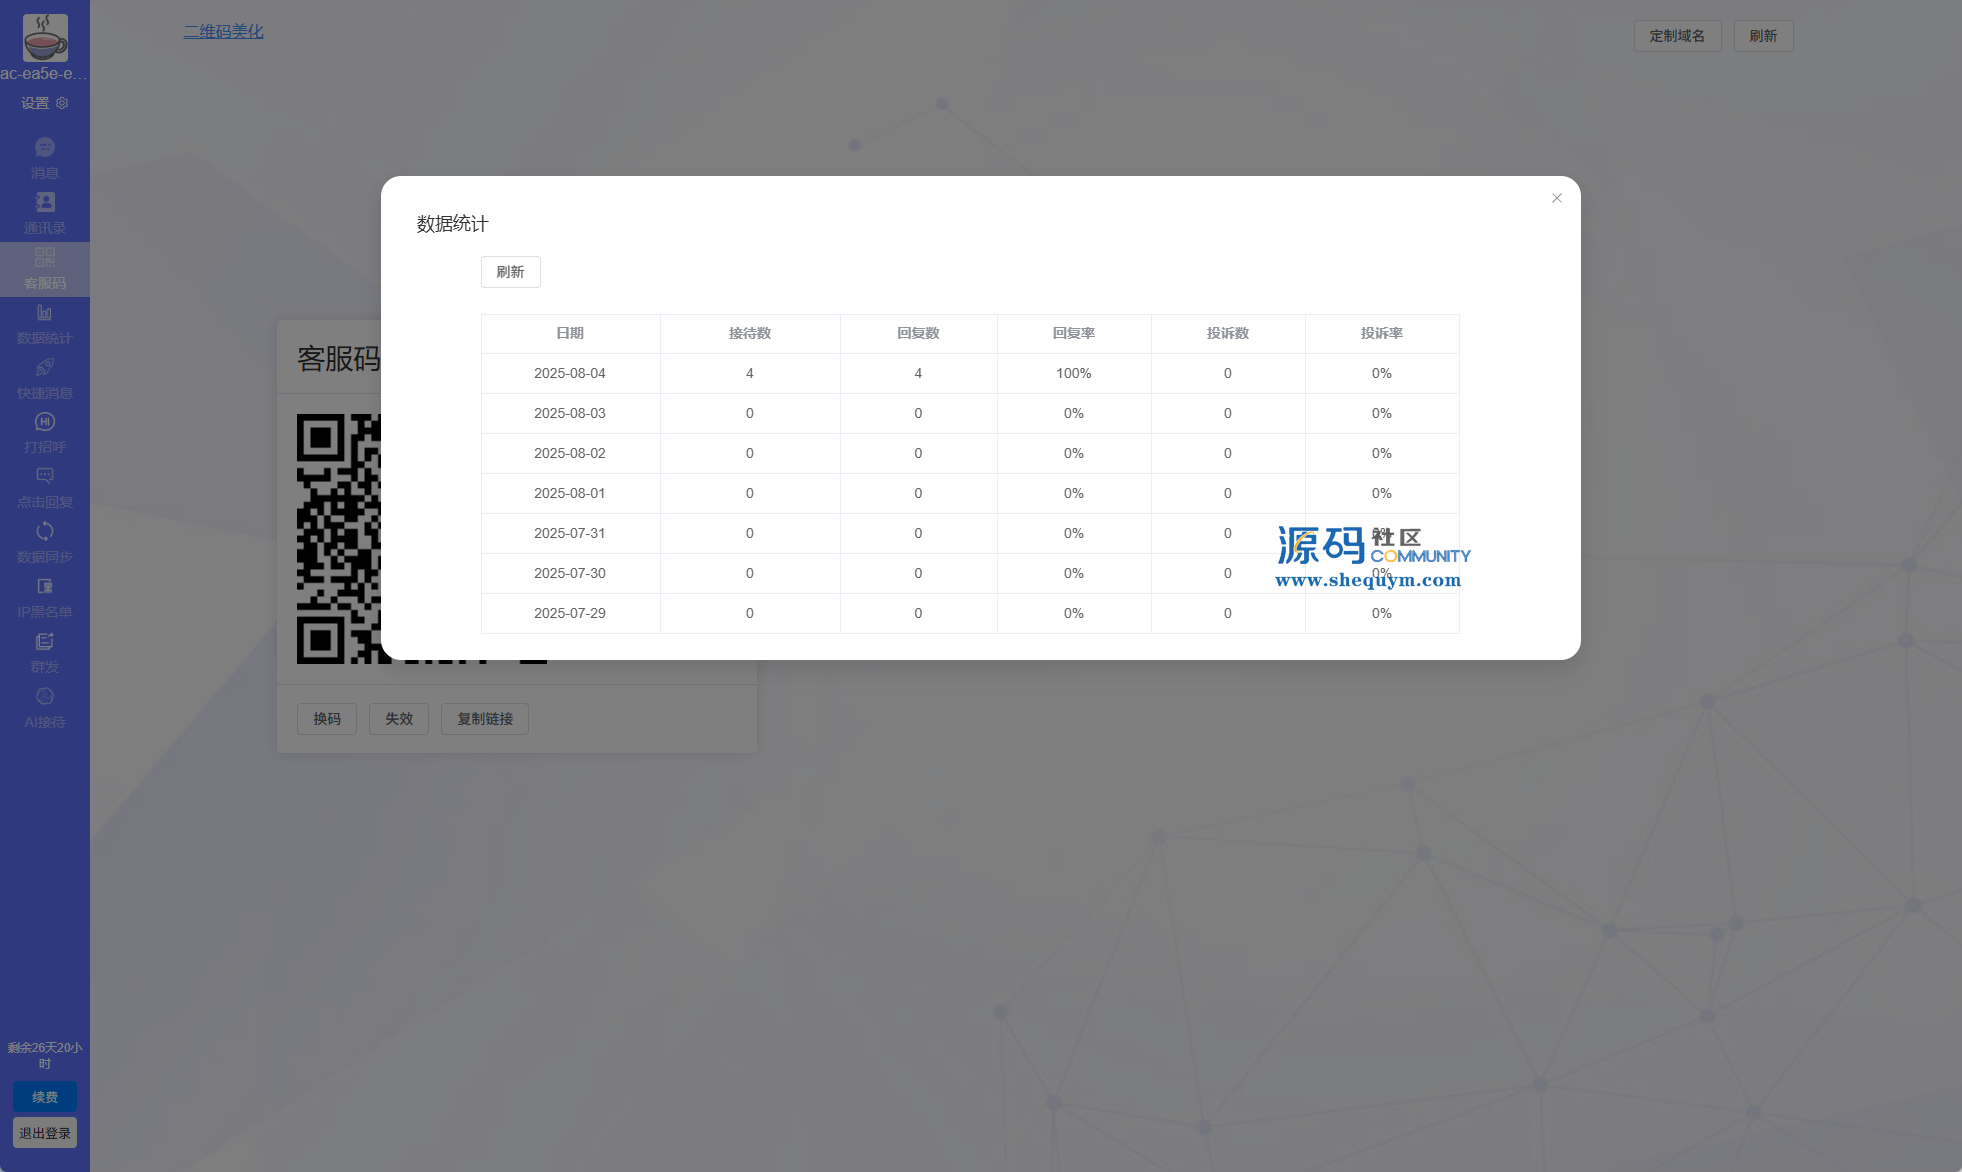Open the 数据统计 statistics sidebar icon

[44, 314]
